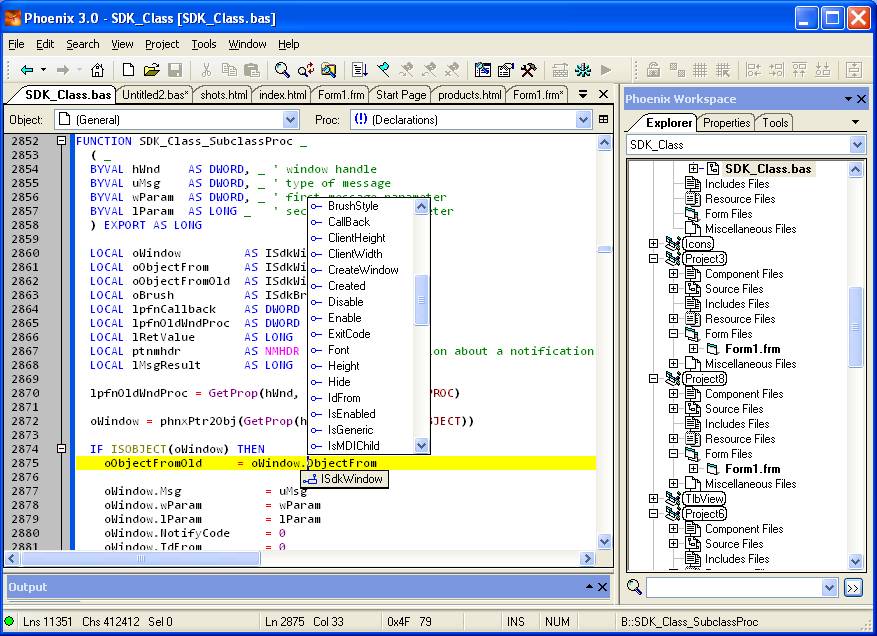
Task: Select IsEnabled in the autocomplete list
Action: pyautogui.click(x=351, y=414)
